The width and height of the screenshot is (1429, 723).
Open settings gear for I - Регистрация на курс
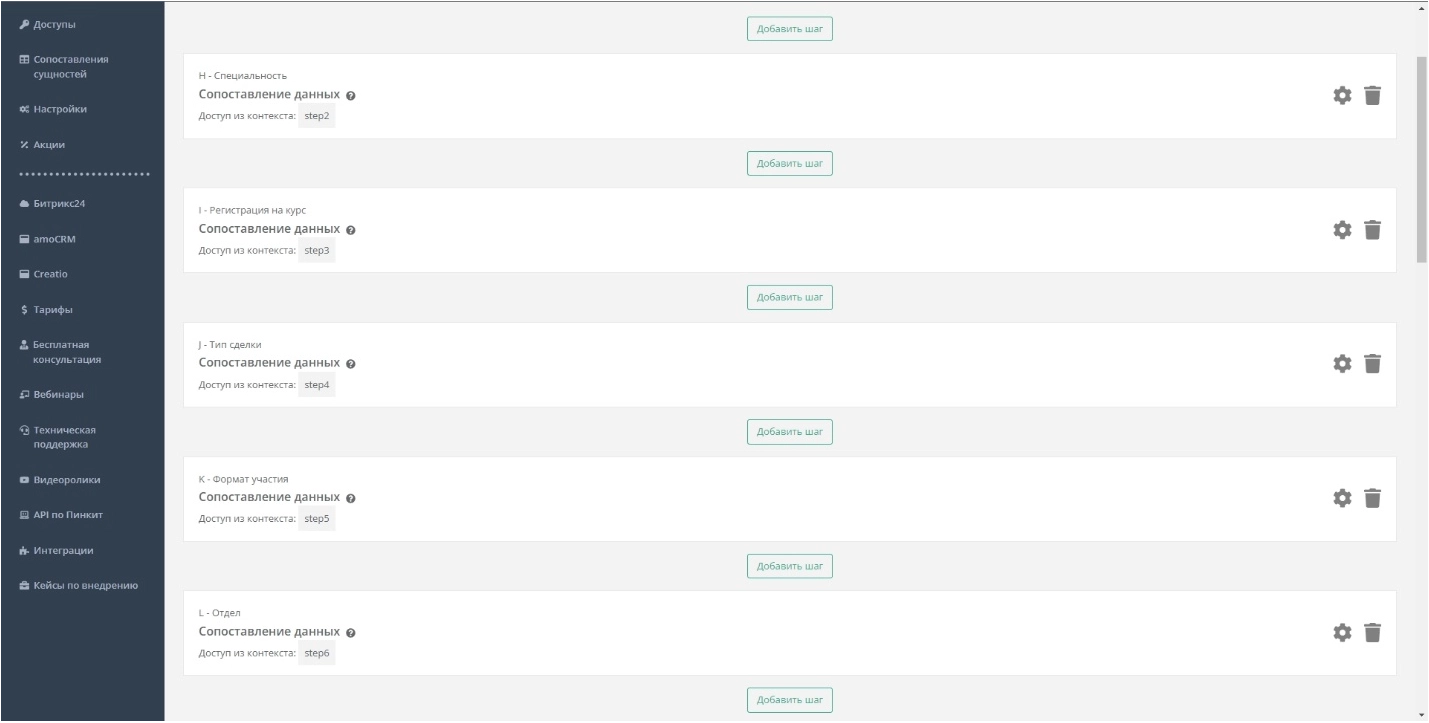1342,230
